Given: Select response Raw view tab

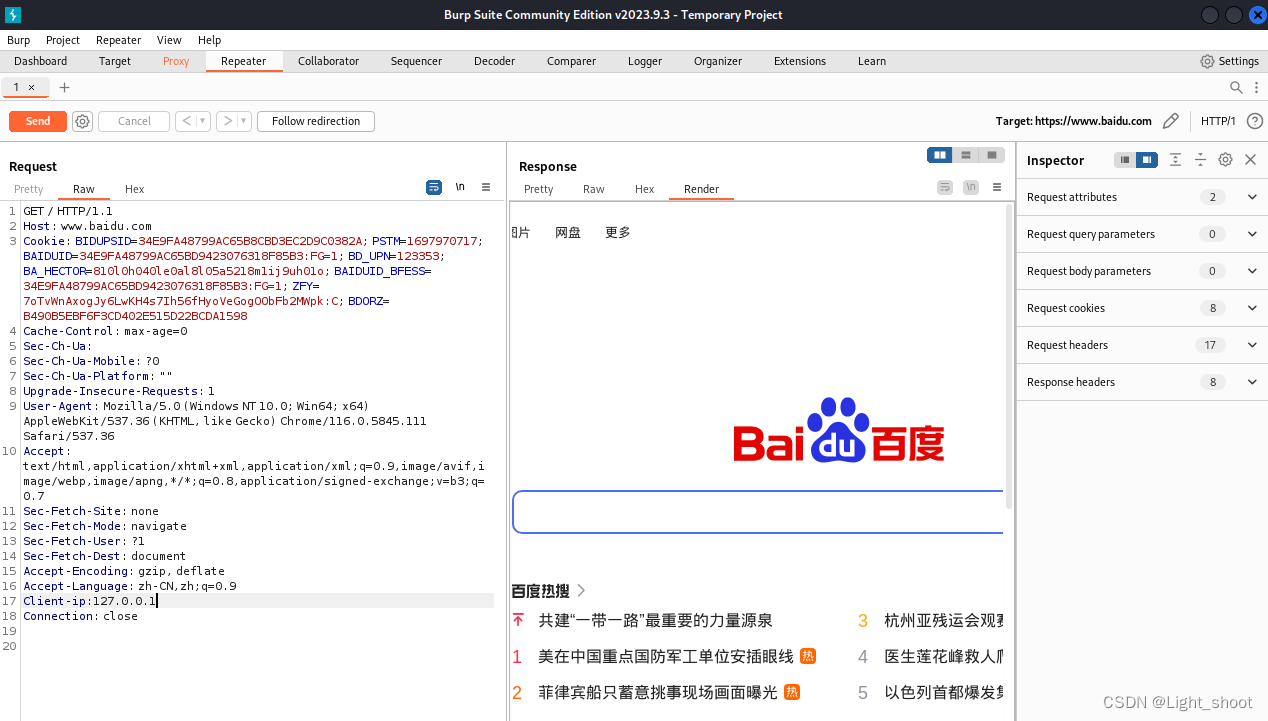Looking at the screenshot, I should (x=594, y=189).
